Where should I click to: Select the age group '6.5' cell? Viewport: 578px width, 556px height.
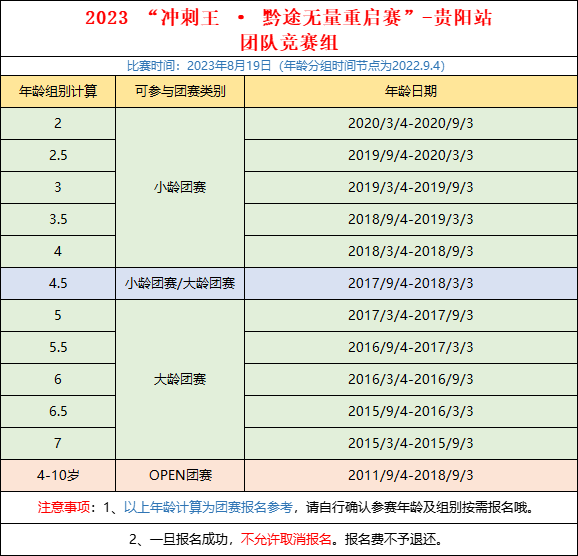coord(58,411)
